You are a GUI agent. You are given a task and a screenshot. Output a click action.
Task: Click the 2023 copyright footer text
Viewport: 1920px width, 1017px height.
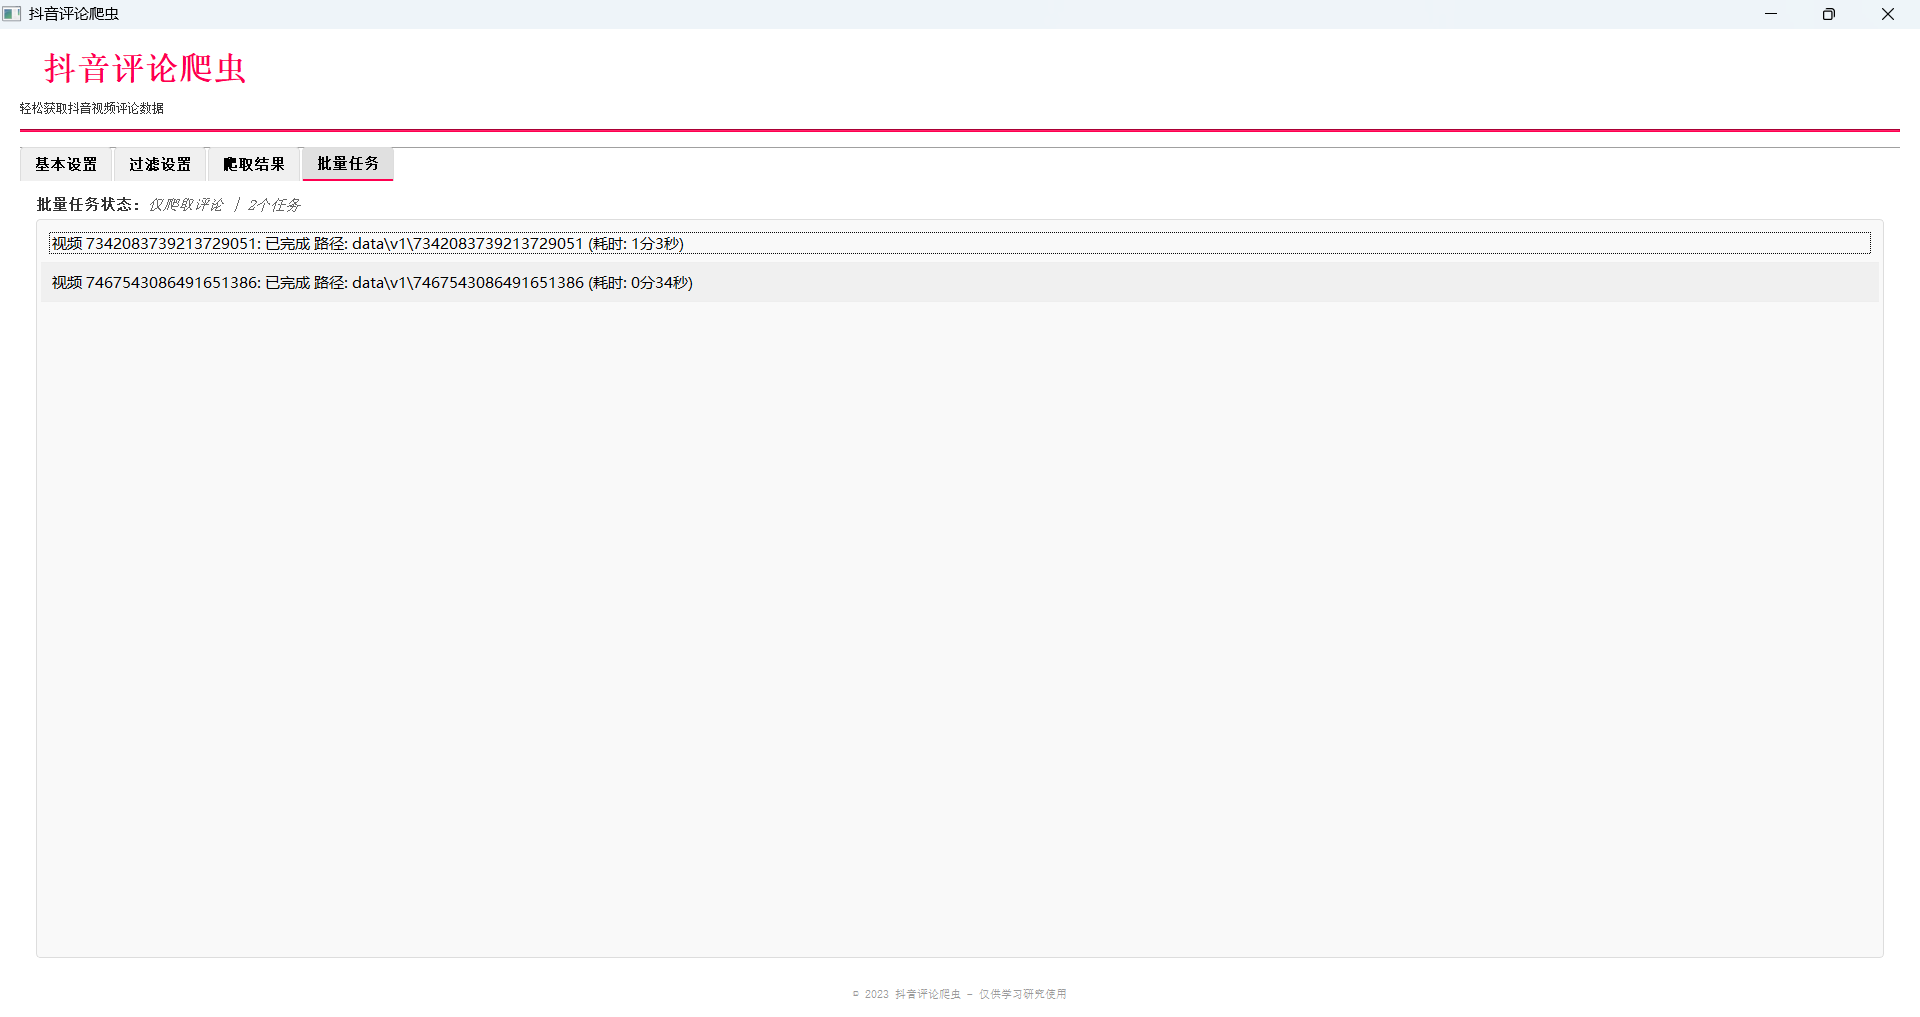tap(960, 994)
